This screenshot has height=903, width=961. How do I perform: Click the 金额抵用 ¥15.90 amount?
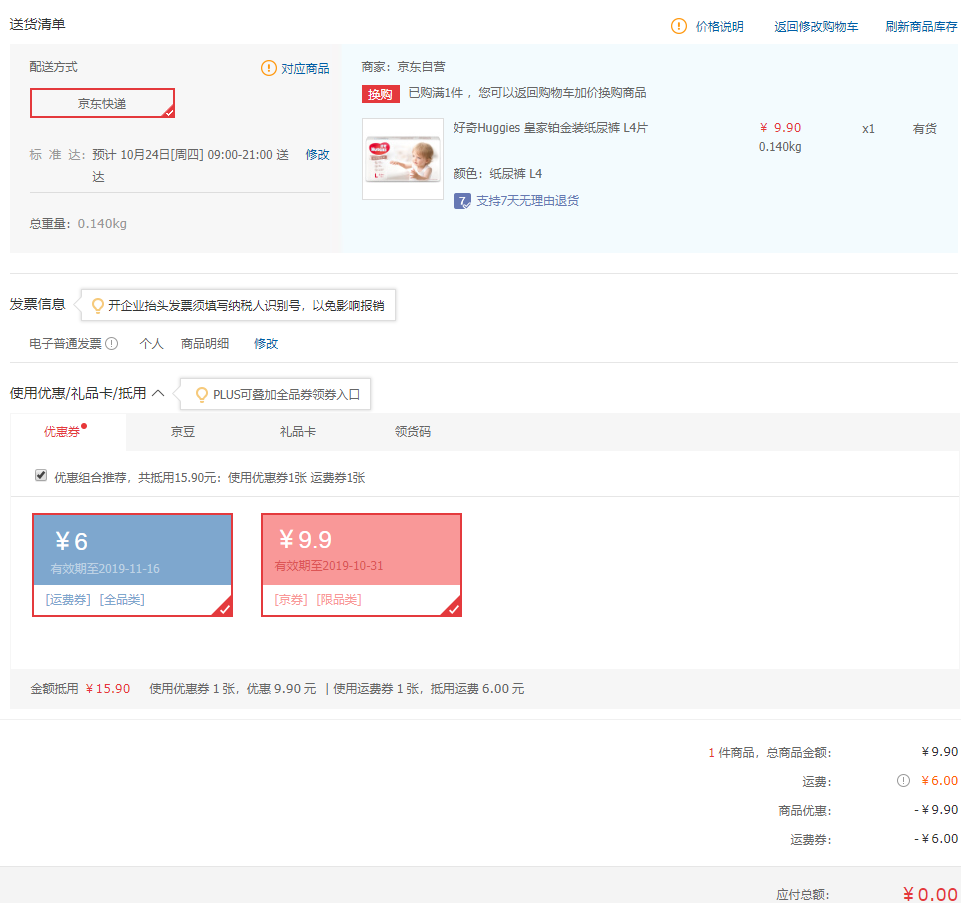point(108,688)
